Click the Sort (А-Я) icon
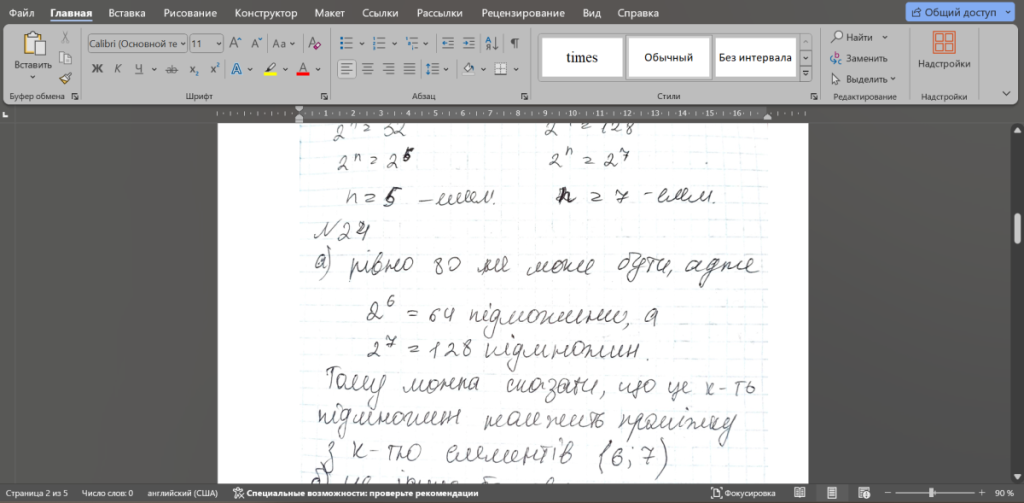Screen dimensions: 1024x503 tap(492, 44)
